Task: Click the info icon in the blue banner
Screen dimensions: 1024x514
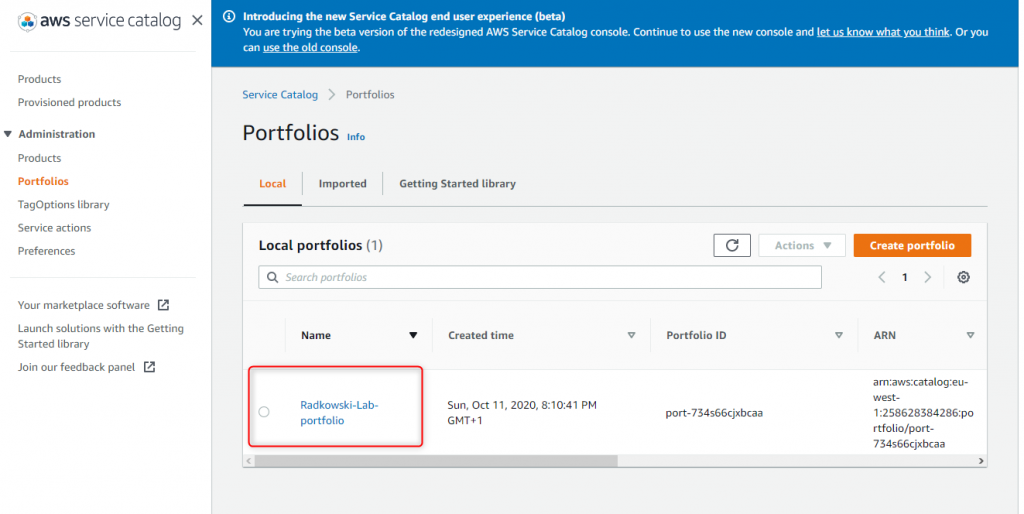Action: coord(229,16)
